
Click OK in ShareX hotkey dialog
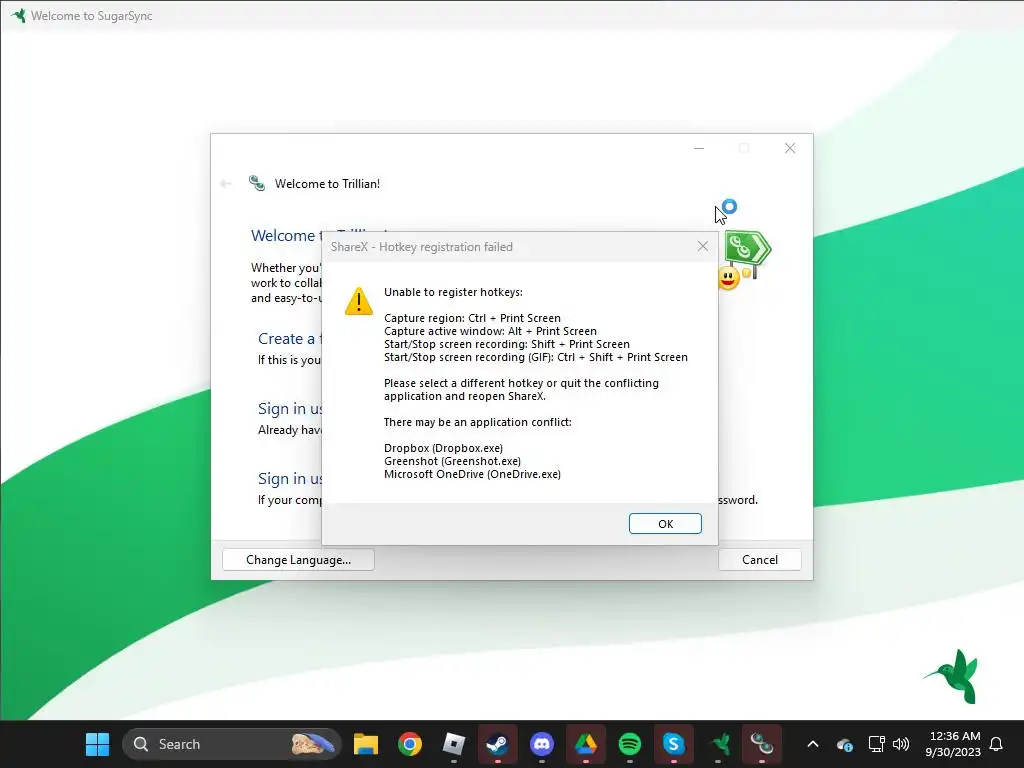665,524
